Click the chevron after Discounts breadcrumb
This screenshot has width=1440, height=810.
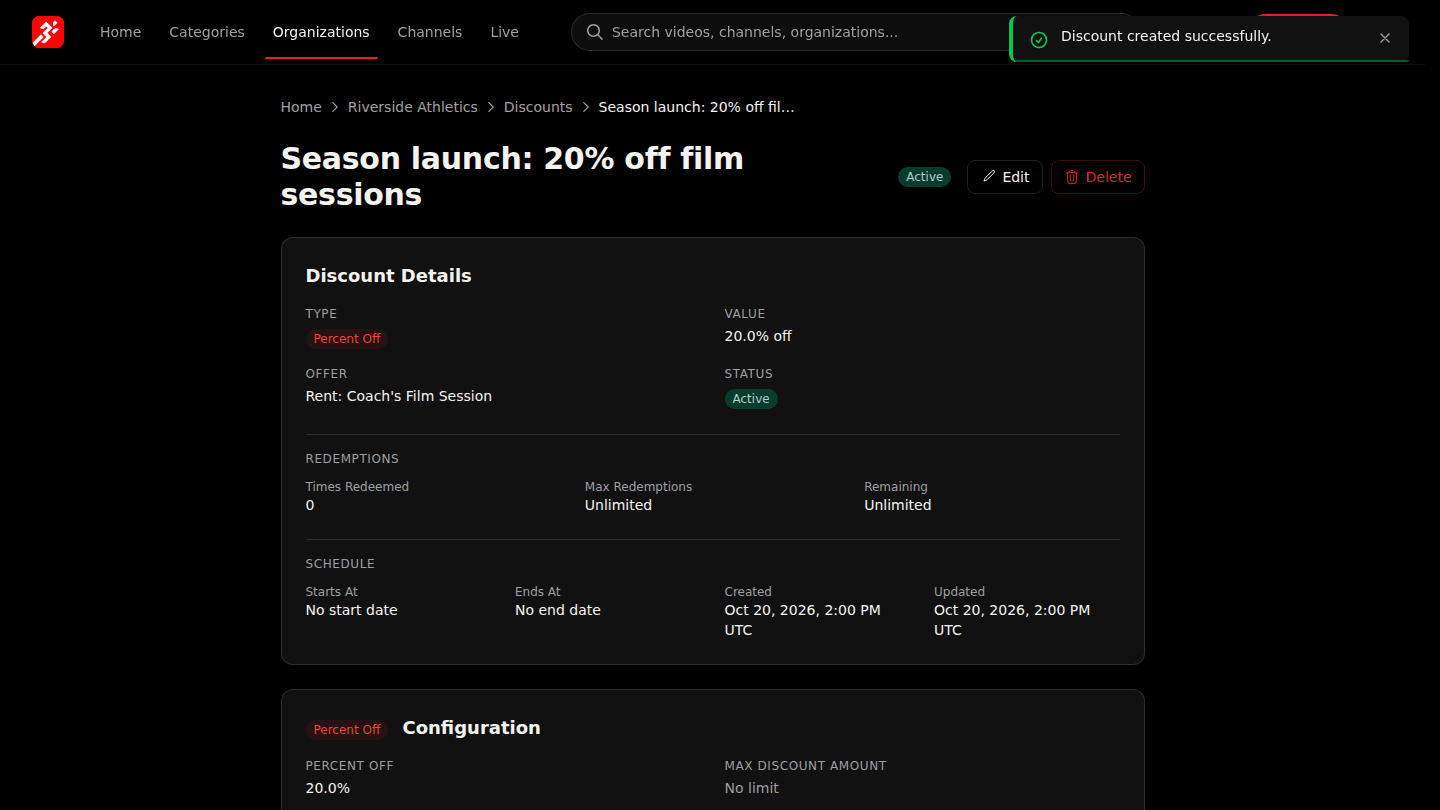[x=586, y=107]
